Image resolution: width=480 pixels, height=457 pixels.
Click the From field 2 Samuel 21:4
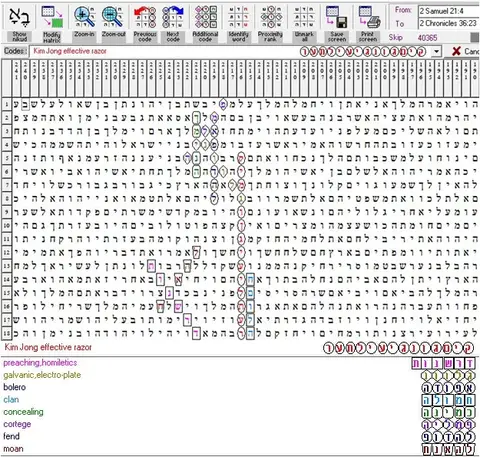[449, 11]
